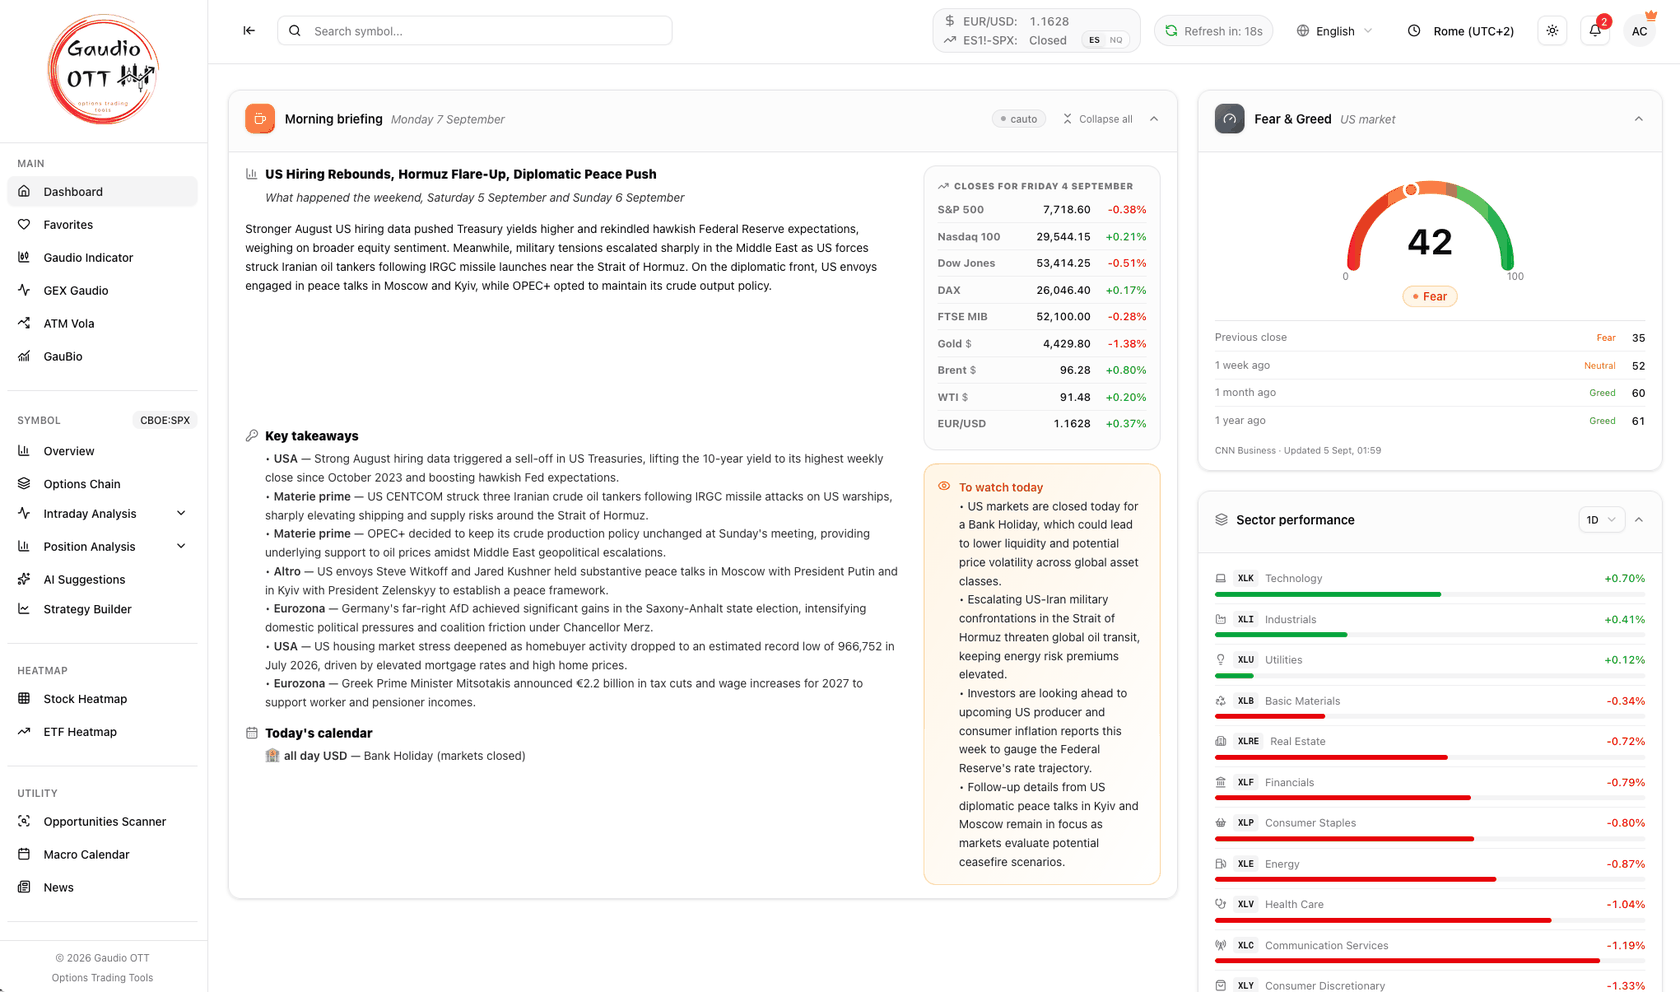Change the CBOE:SPX symbol badge
Screen dimensions: 1680x992
(165, 420)
